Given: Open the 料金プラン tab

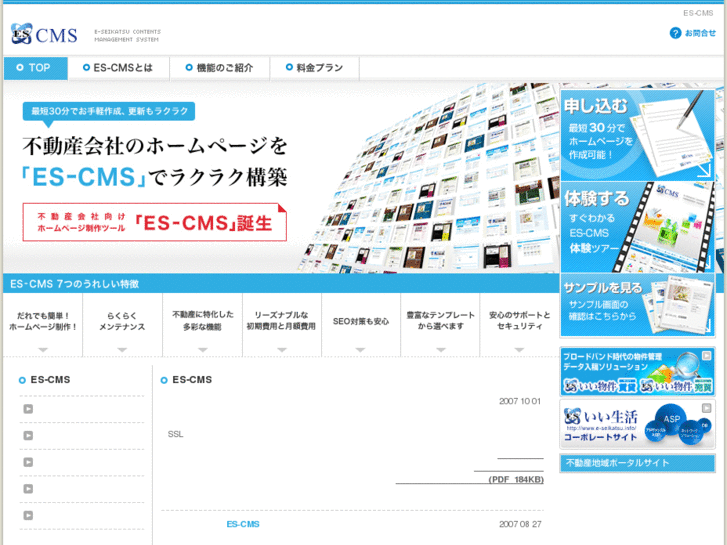Looking at the screenshot, I should coord(314,68).
